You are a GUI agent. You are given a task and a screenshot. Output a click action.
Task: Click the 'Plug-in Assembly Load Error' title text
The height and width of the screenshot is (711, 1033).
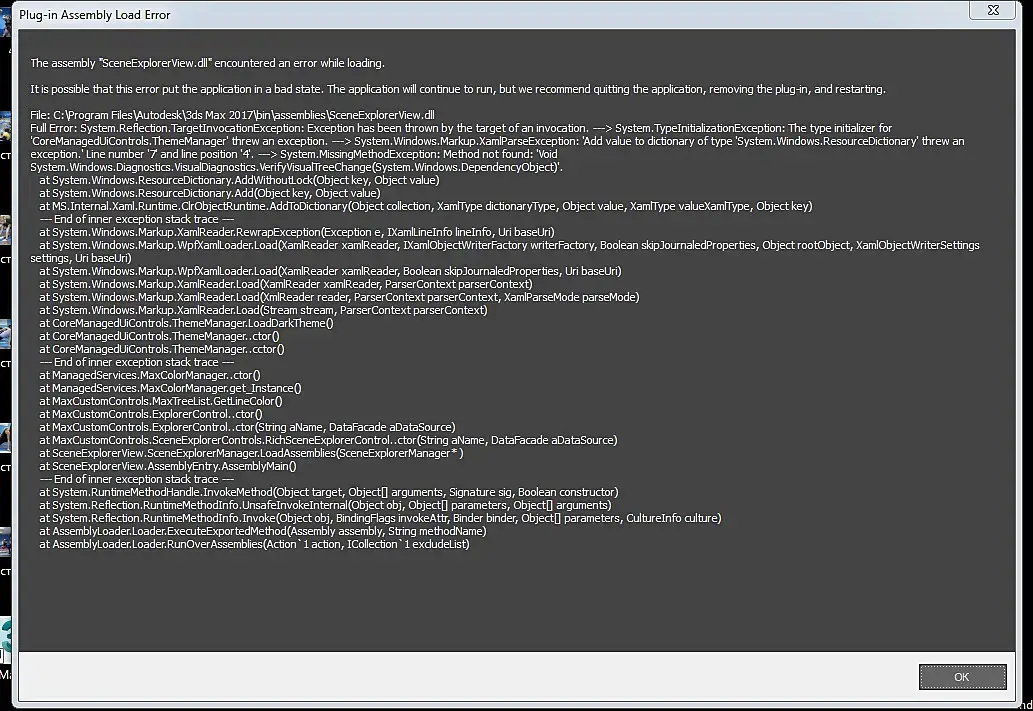pos(95,14)
